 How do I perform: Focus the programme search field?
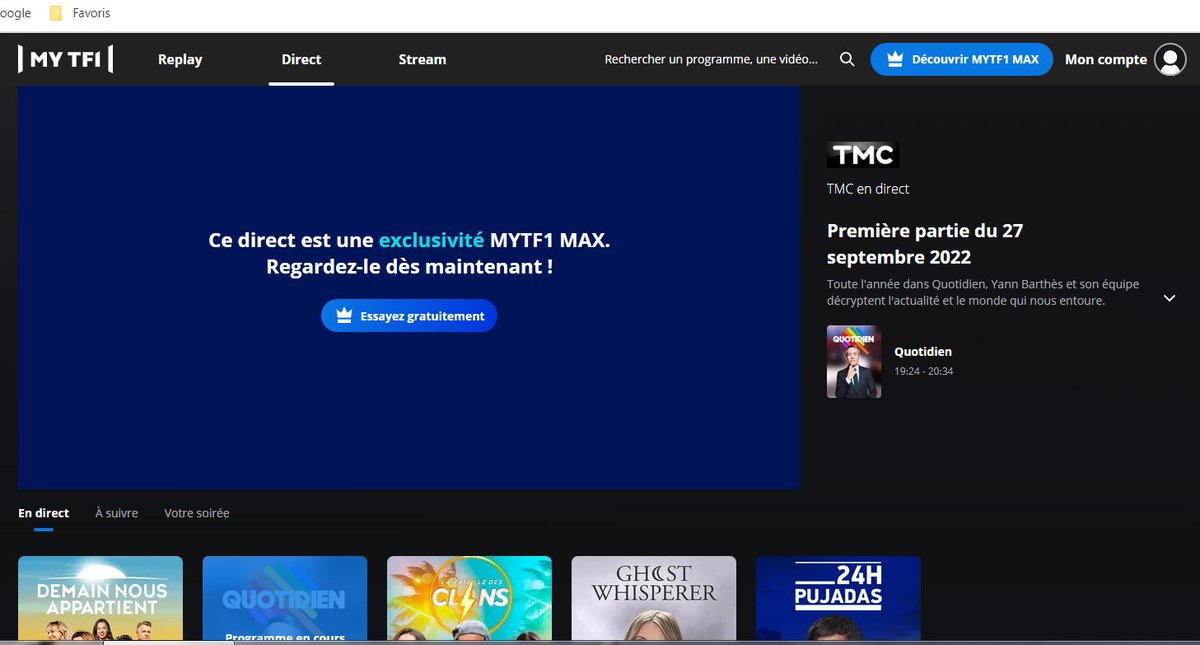pyautogui.click(x=711, y=59)
